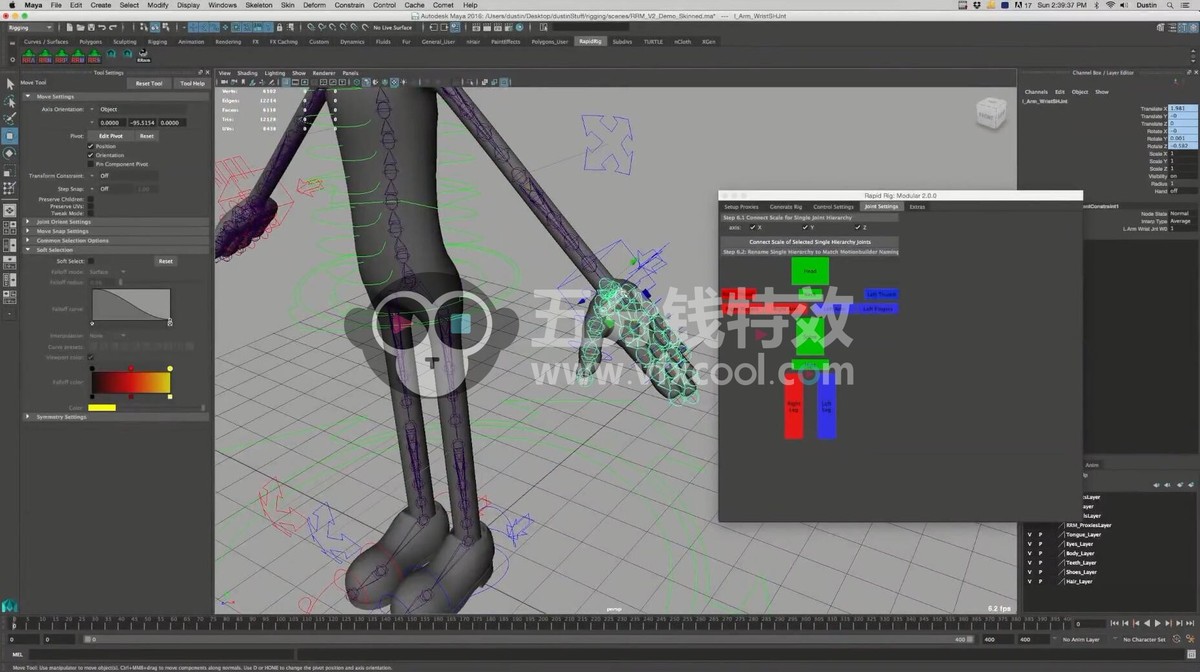
Task: Expand Joint Orient Settings section
Action: [x=63, y=222]
